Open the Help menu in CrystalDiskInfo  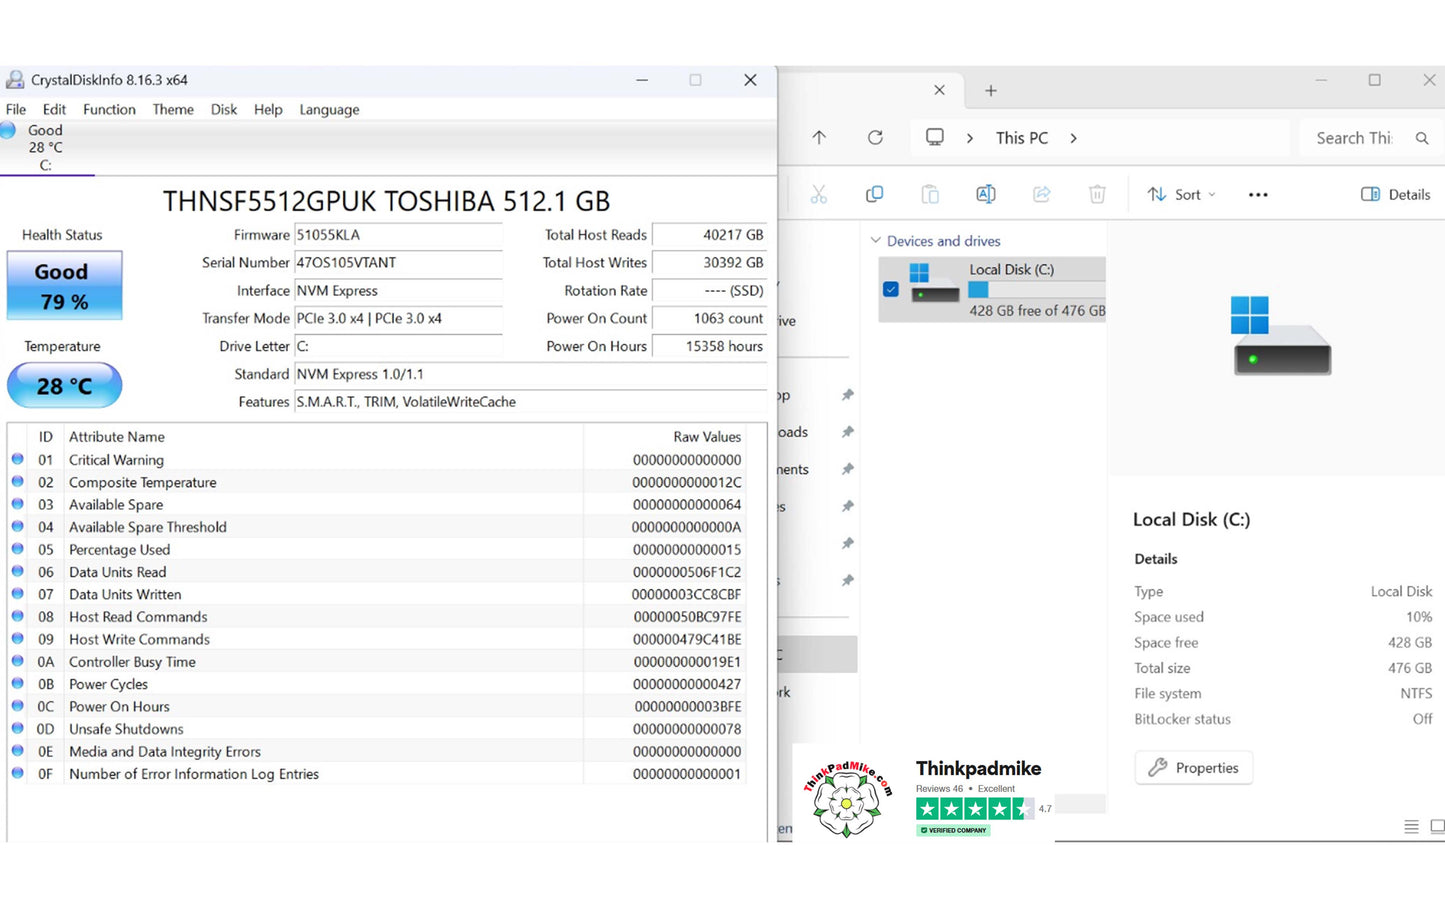point(268,109)
